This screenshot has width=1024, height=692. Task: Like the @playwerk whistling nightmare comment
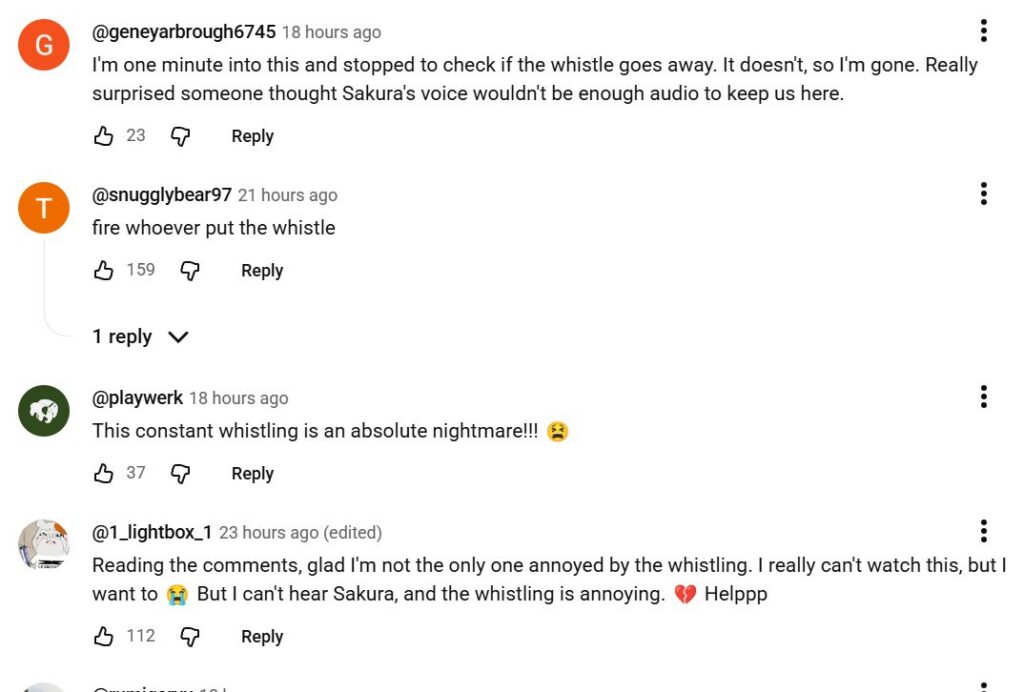pos(104,473)
